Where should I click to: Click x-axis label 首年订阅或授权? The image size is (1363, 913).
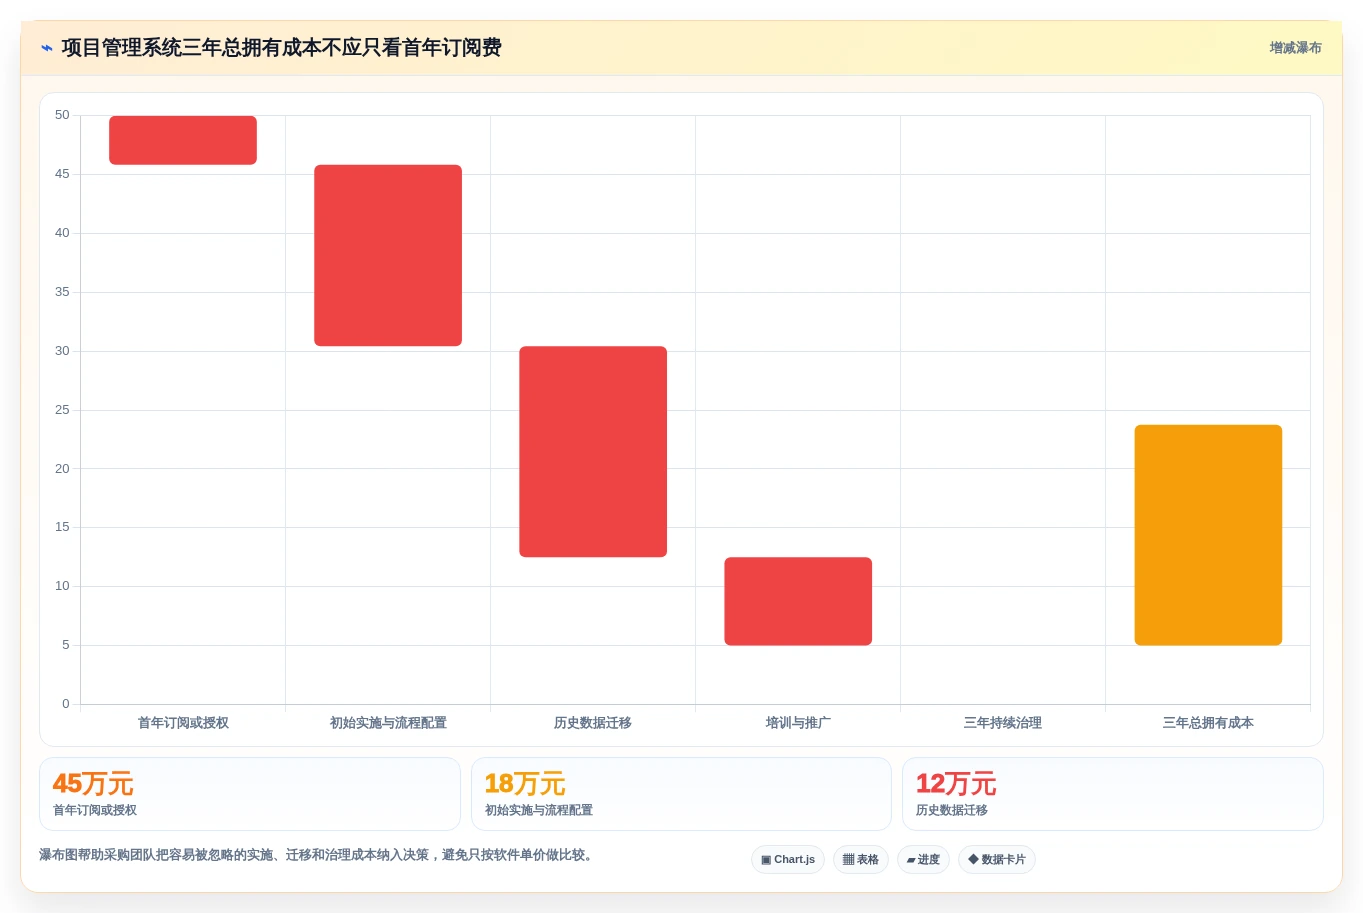pos(183,723)
